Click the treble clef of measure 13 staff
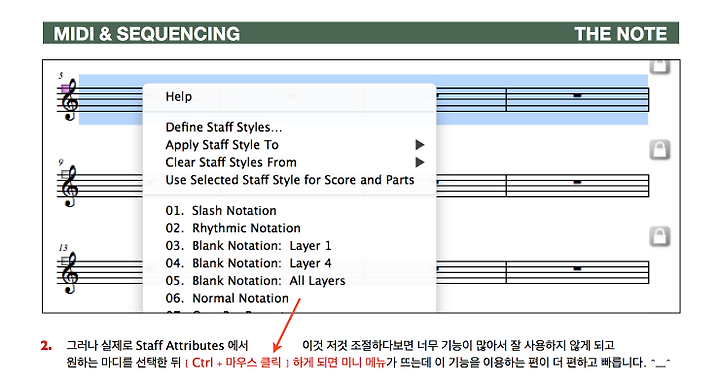This screenshot has height=383, width=720. coord(70,273)
